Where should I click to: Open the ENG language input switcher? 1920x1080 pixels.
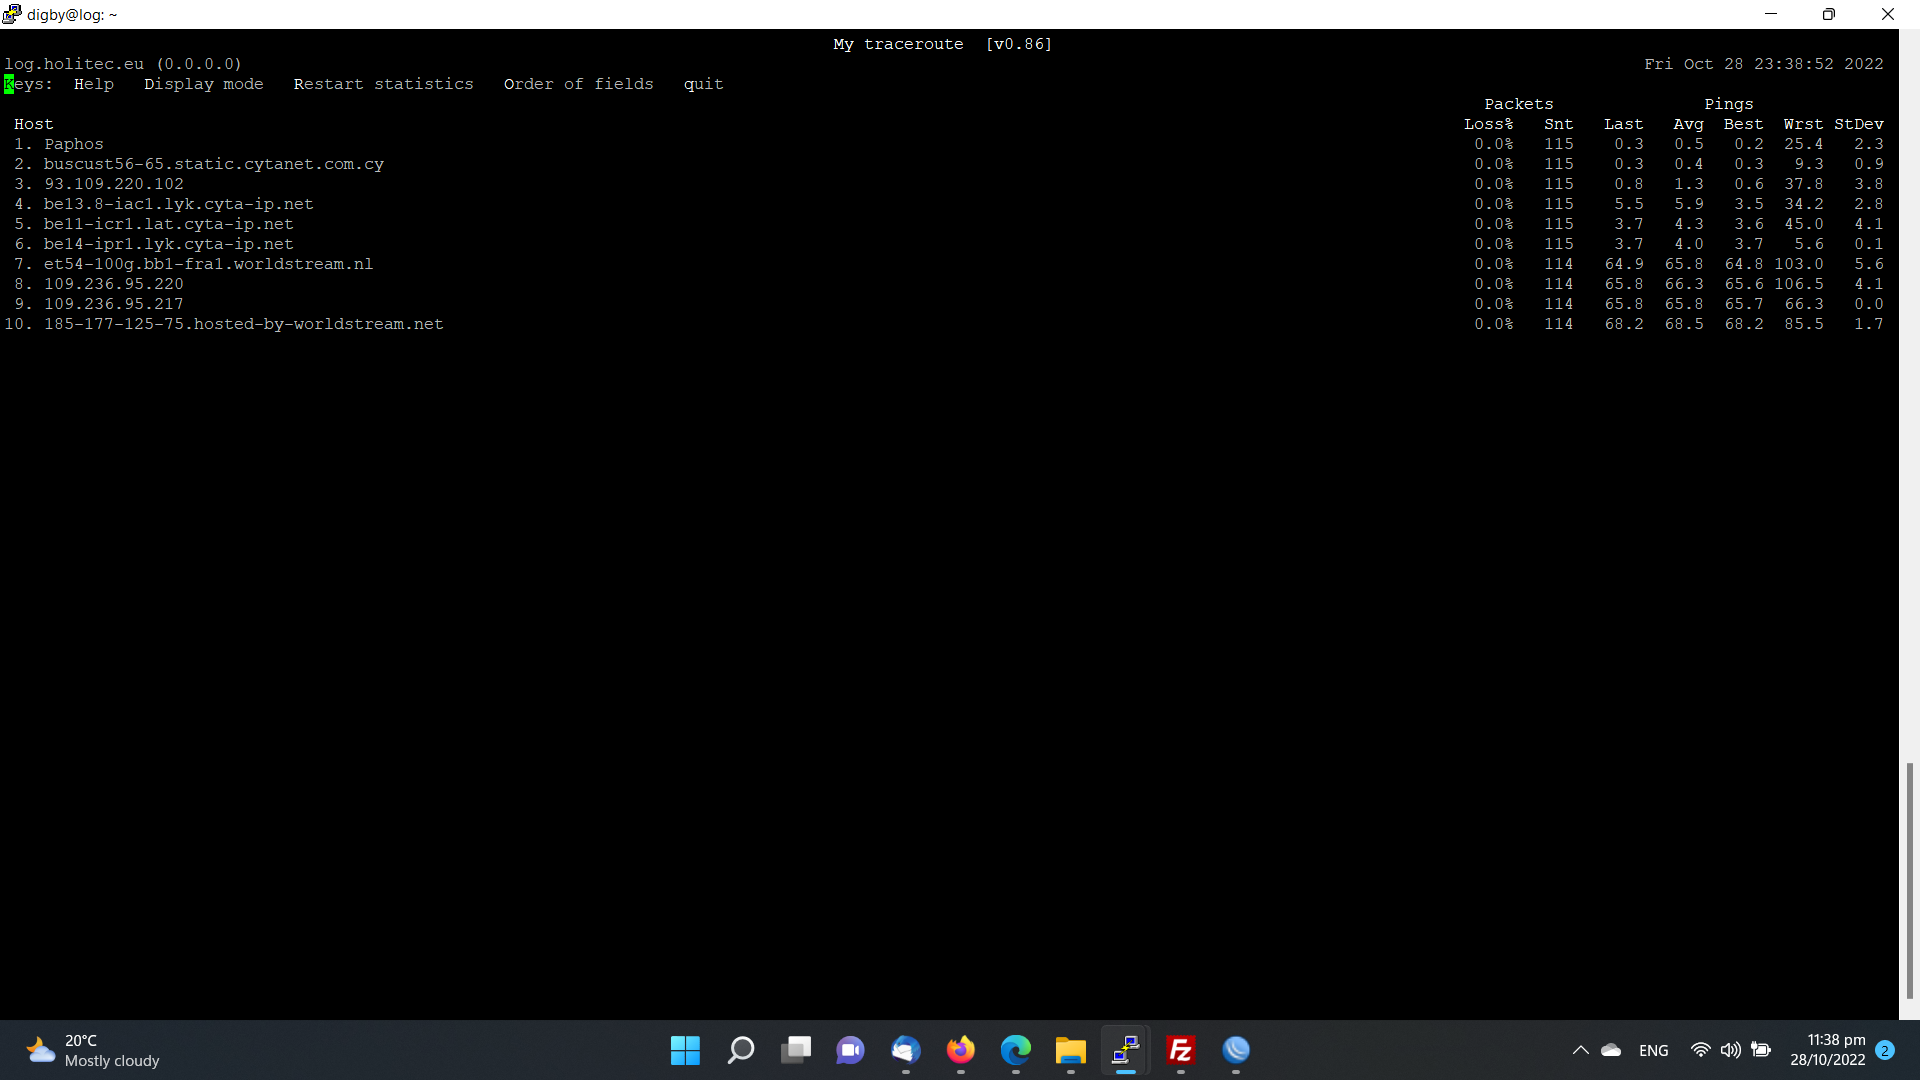[x=1654, y=1050]
